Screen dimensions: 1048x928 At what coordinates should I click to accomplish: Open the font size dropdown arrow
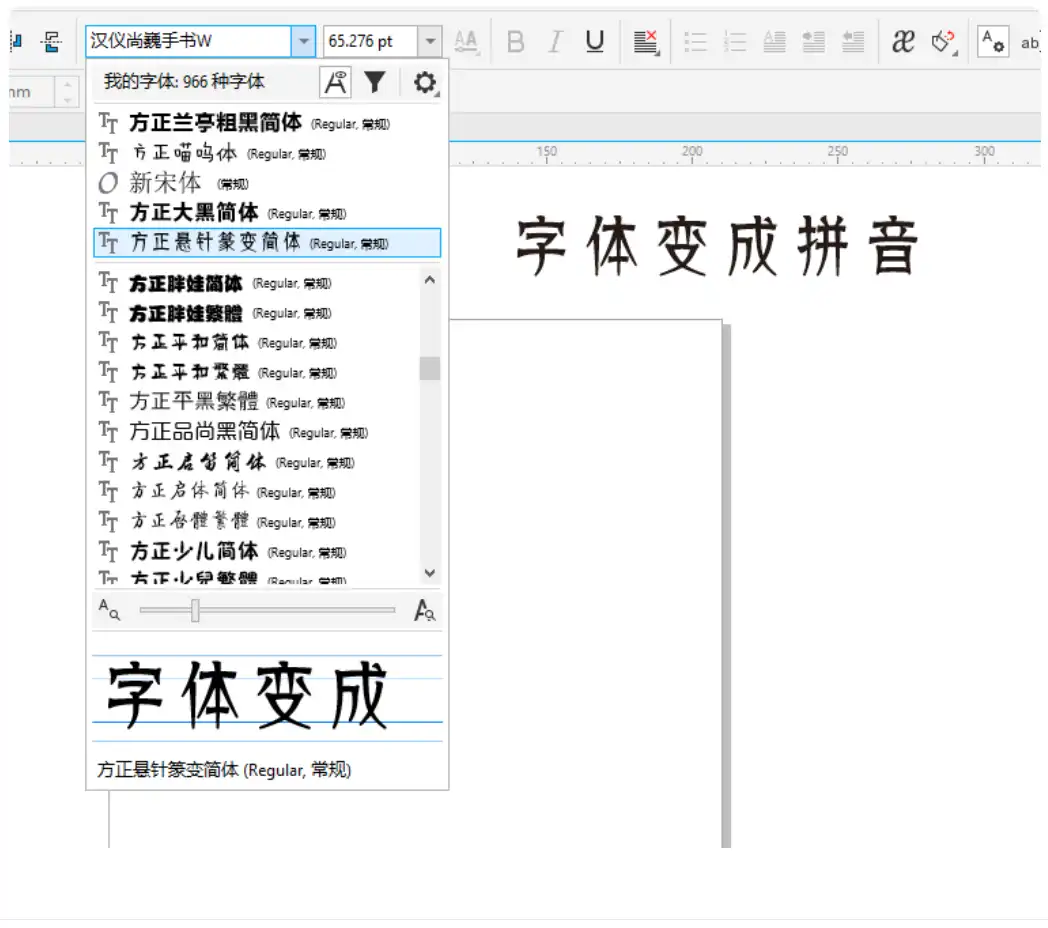coord(430,41)
